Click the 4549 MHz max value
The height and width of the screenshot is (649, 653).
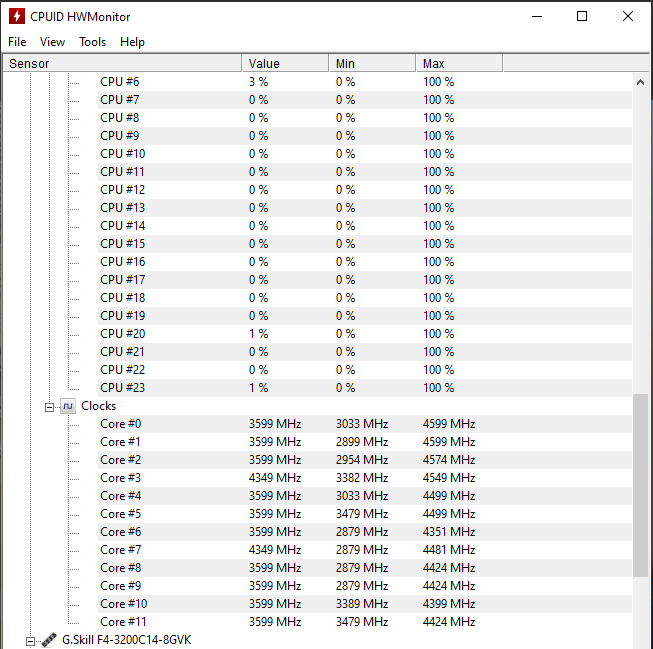[449, 477]
